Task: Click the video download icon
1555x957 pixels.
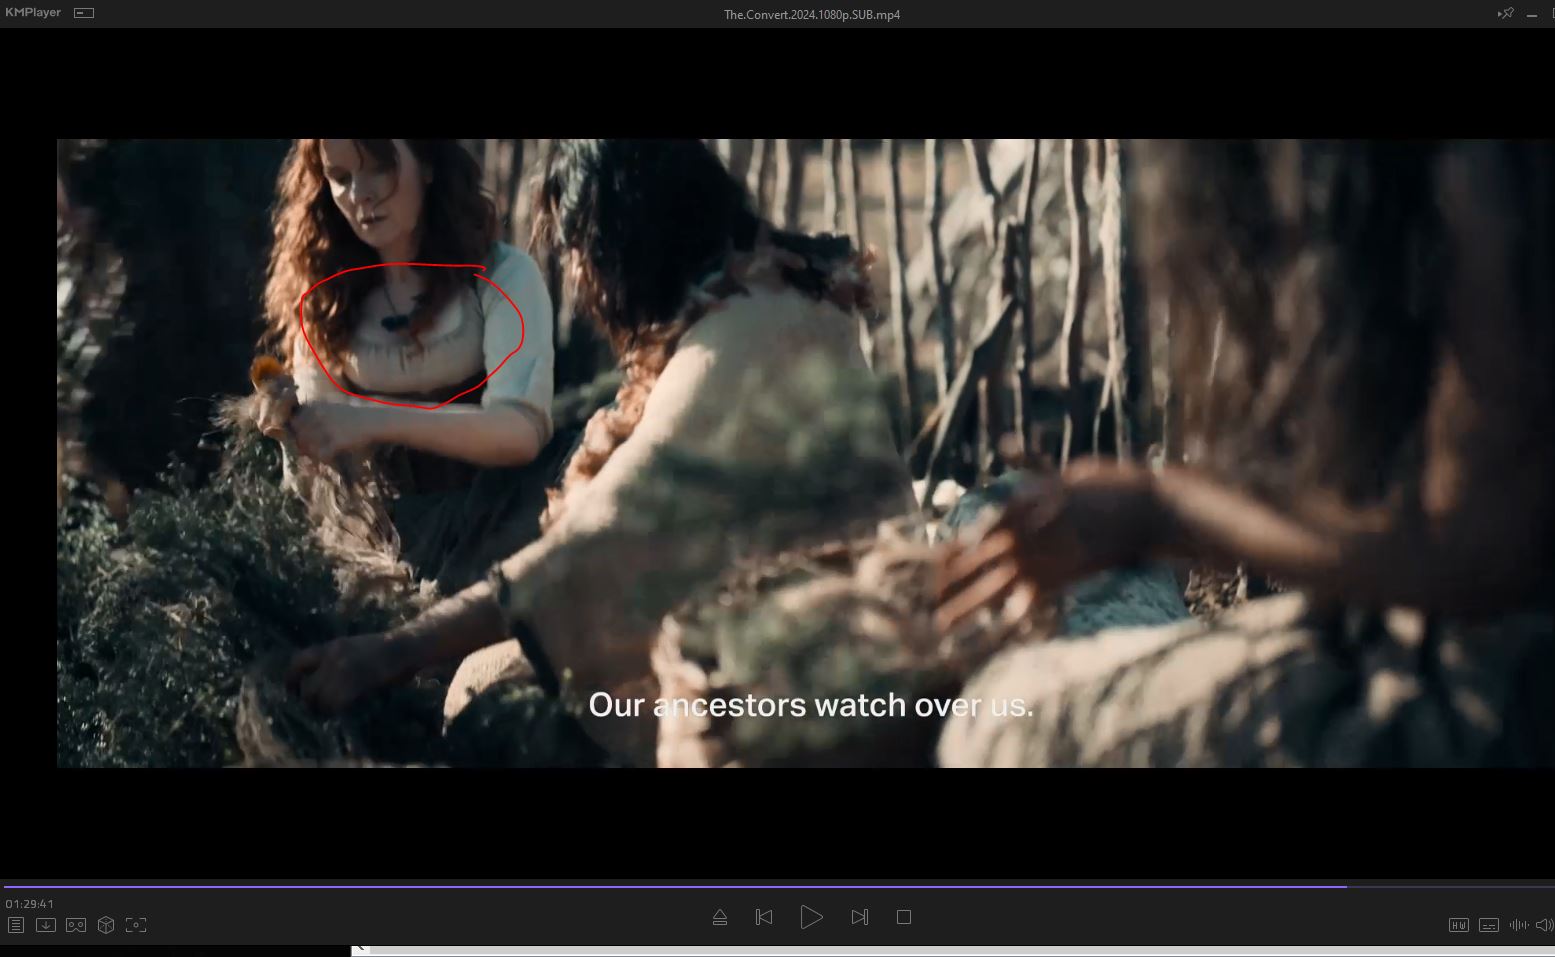Action: pyautogui.click(x=46, y=925)
